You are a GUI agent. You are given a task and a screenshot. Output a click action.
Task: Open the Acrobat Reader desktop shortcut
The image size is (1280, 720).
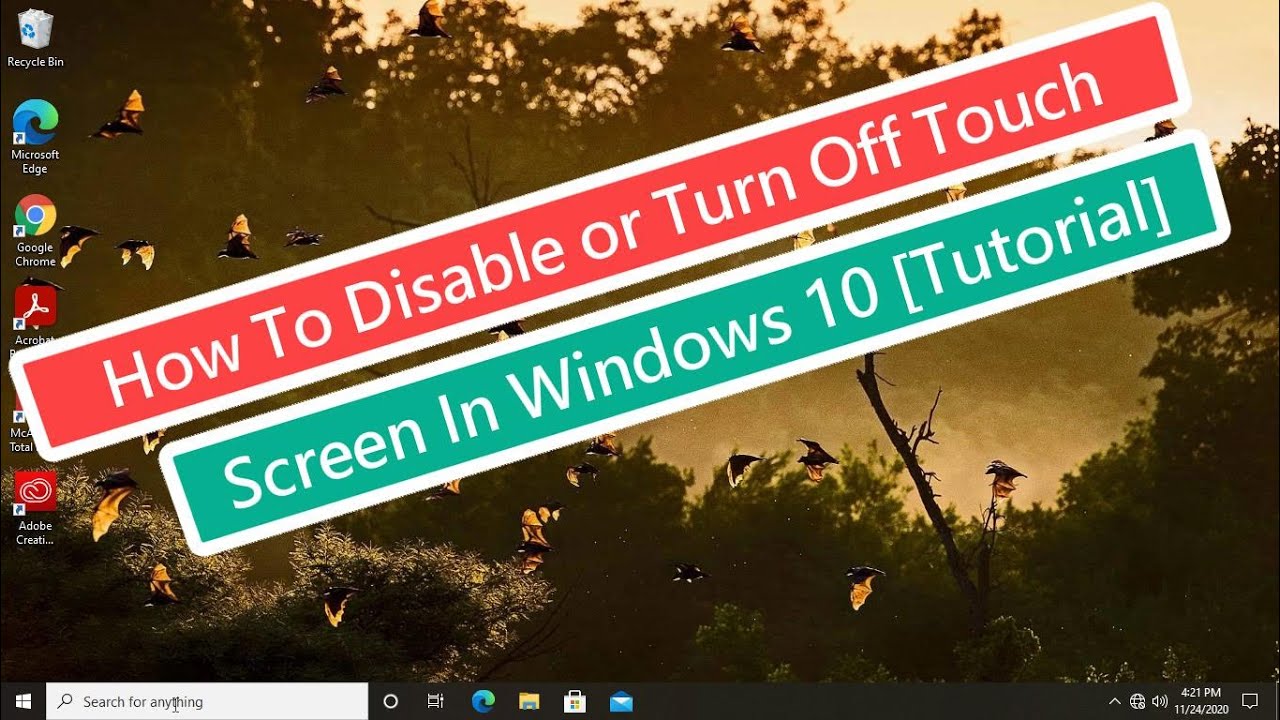(x=35, y=310)
